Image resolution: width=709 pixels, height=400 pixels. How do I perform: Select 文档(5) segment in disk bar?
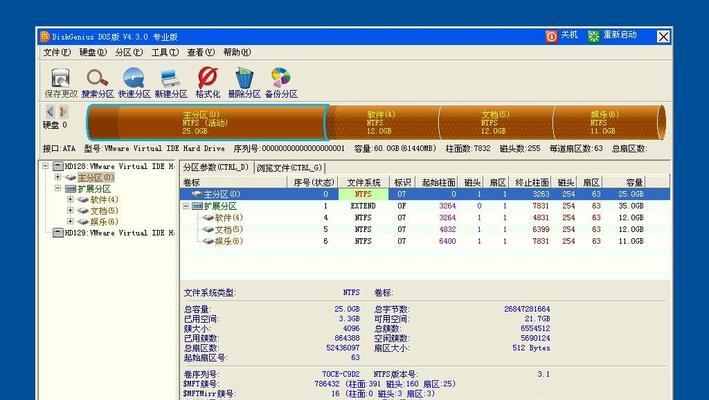tap(496, 122)
